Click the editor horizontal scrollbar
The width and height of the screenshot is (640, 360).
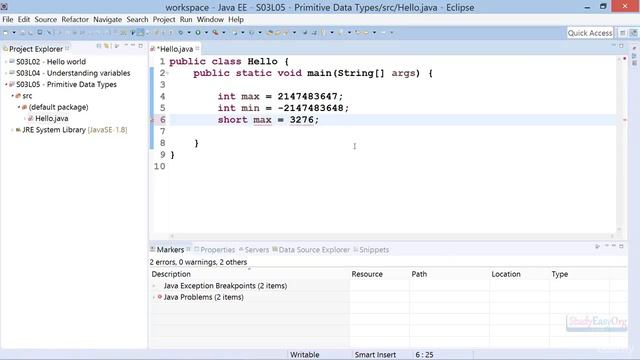click(x=392, y=236)
